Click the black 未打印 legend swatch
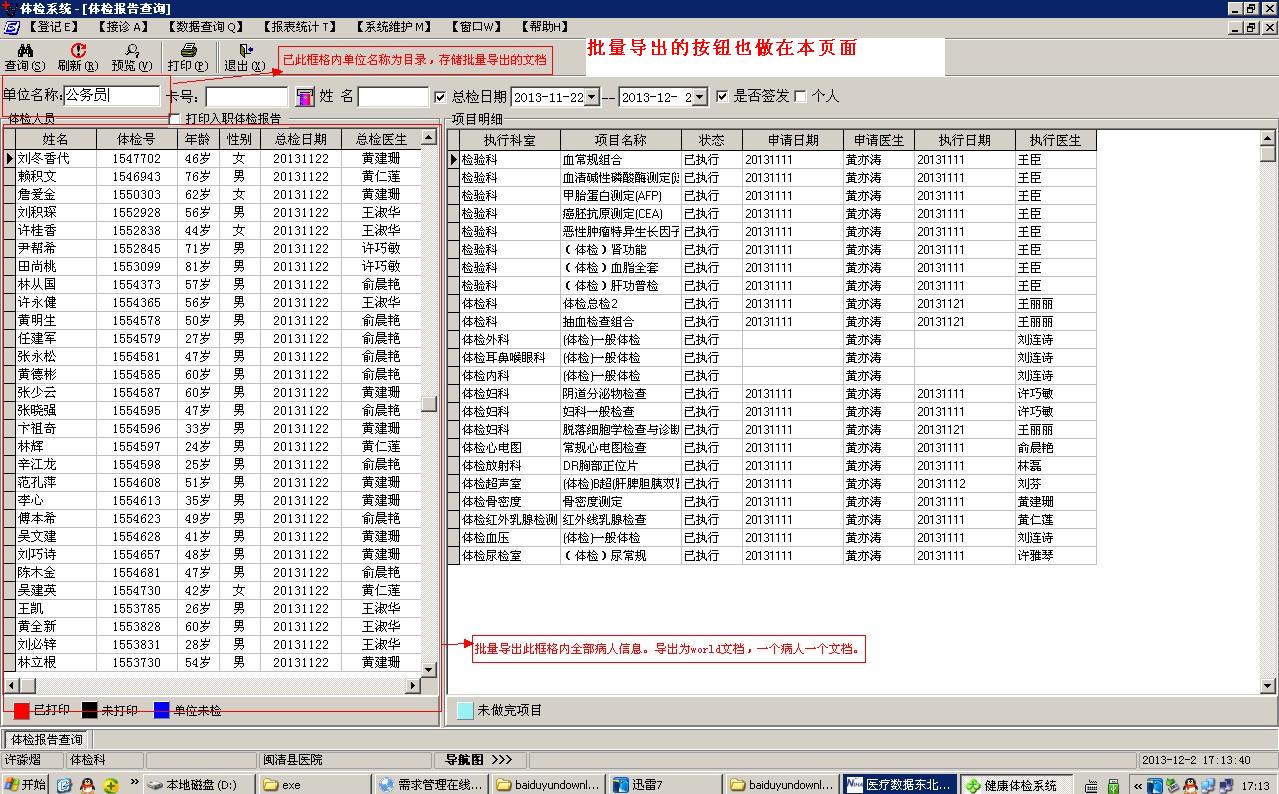 point(90,711)
